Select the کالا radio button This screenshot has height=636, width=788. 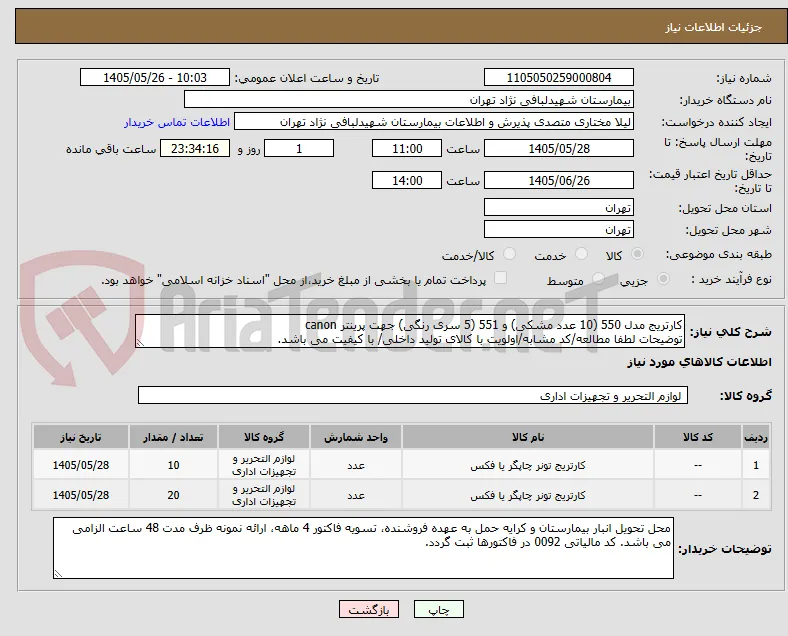[637, 254]
